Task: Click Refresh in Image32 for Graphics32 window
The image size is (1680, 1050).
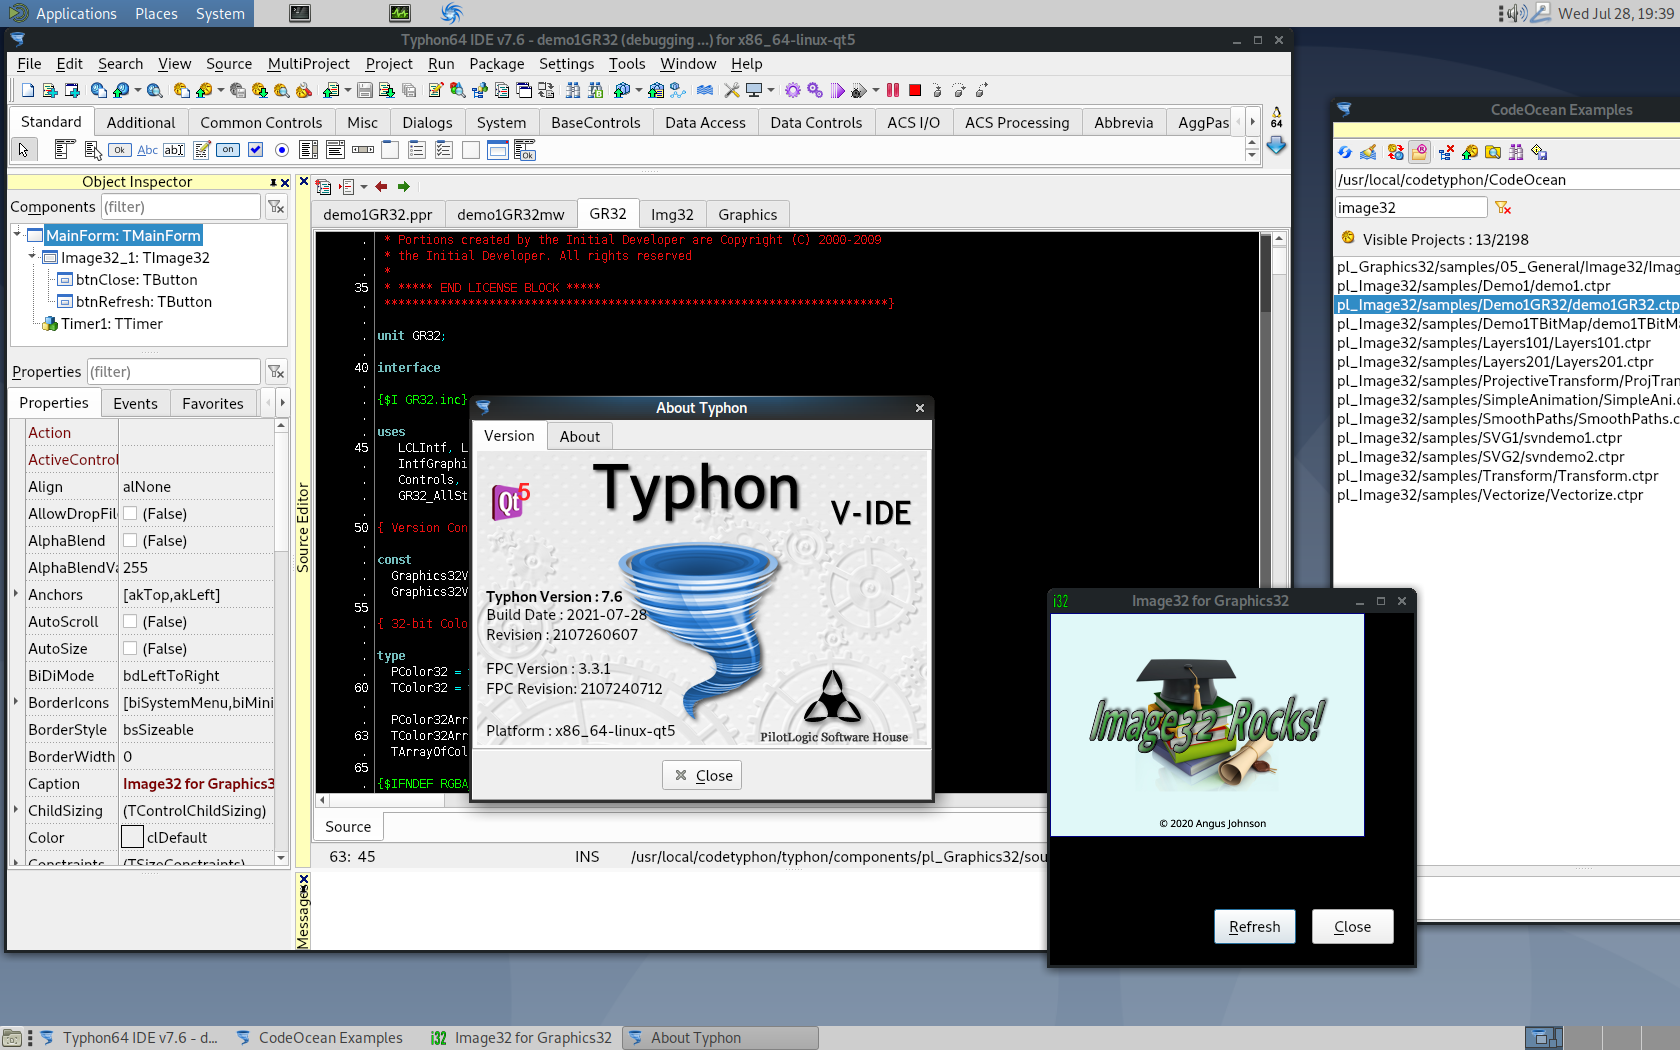Action: [x=1254, y=927]
